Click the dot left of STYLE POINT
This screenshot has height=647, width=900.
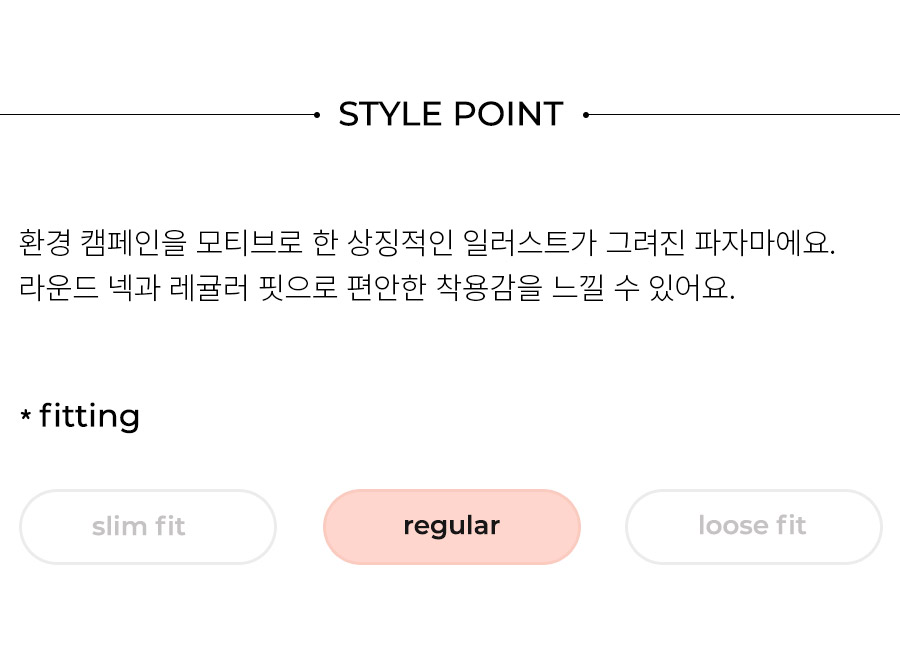(317, 115)
